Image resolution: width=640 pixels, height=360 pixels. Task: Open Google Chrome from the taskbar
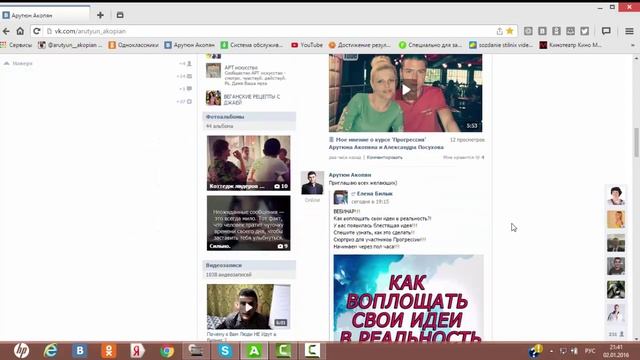(x=167, y=351)
